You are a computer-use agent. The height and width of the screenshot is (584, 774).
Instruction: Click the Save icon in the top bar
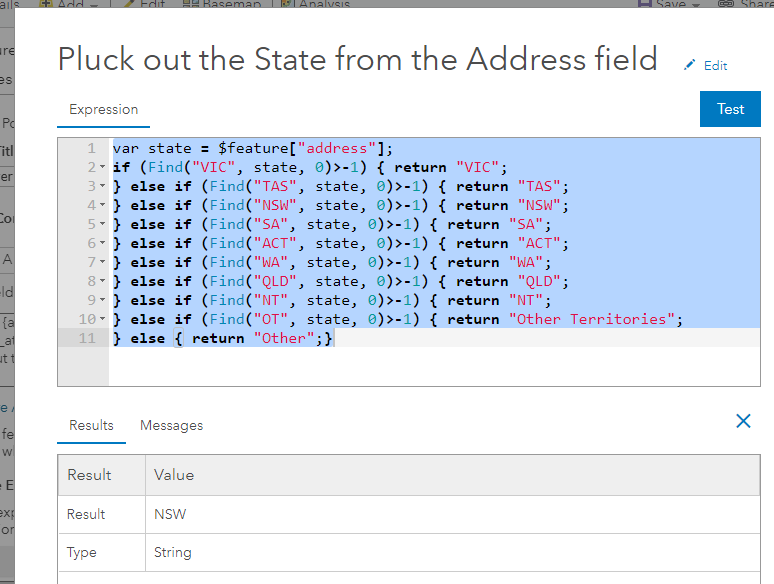646,4
